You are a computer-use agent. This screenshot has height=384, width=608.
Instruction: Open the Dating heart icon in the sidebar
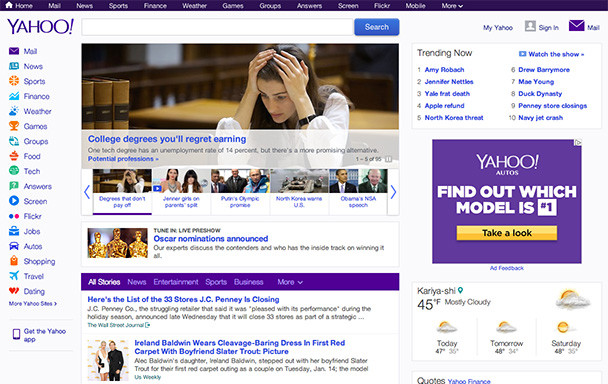pyautogui.click(x=14, y=291)
